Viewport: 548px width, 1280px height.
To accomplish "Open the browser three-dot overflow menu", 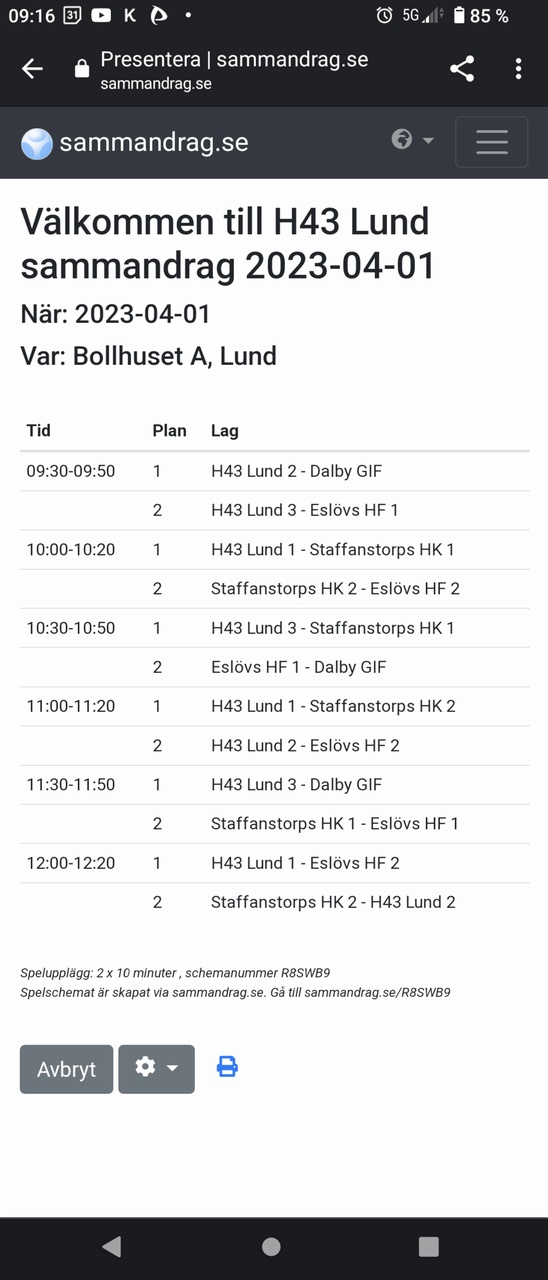I will point(518,69).
